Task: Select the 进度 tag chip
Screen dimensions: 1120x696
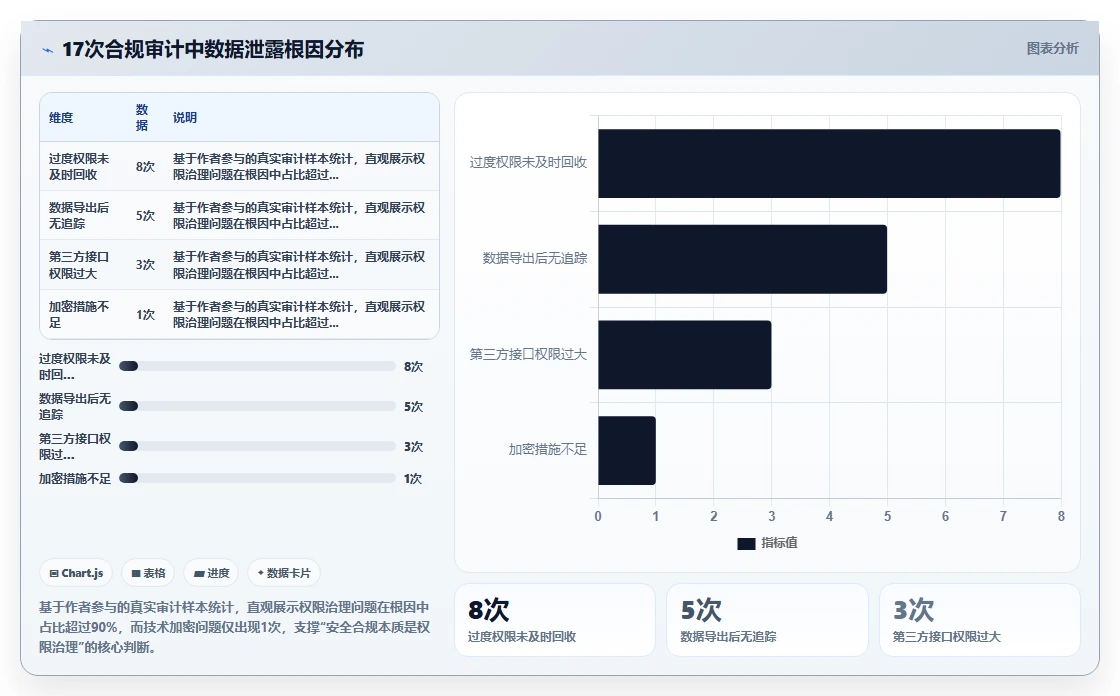Action: coord(211,573)
